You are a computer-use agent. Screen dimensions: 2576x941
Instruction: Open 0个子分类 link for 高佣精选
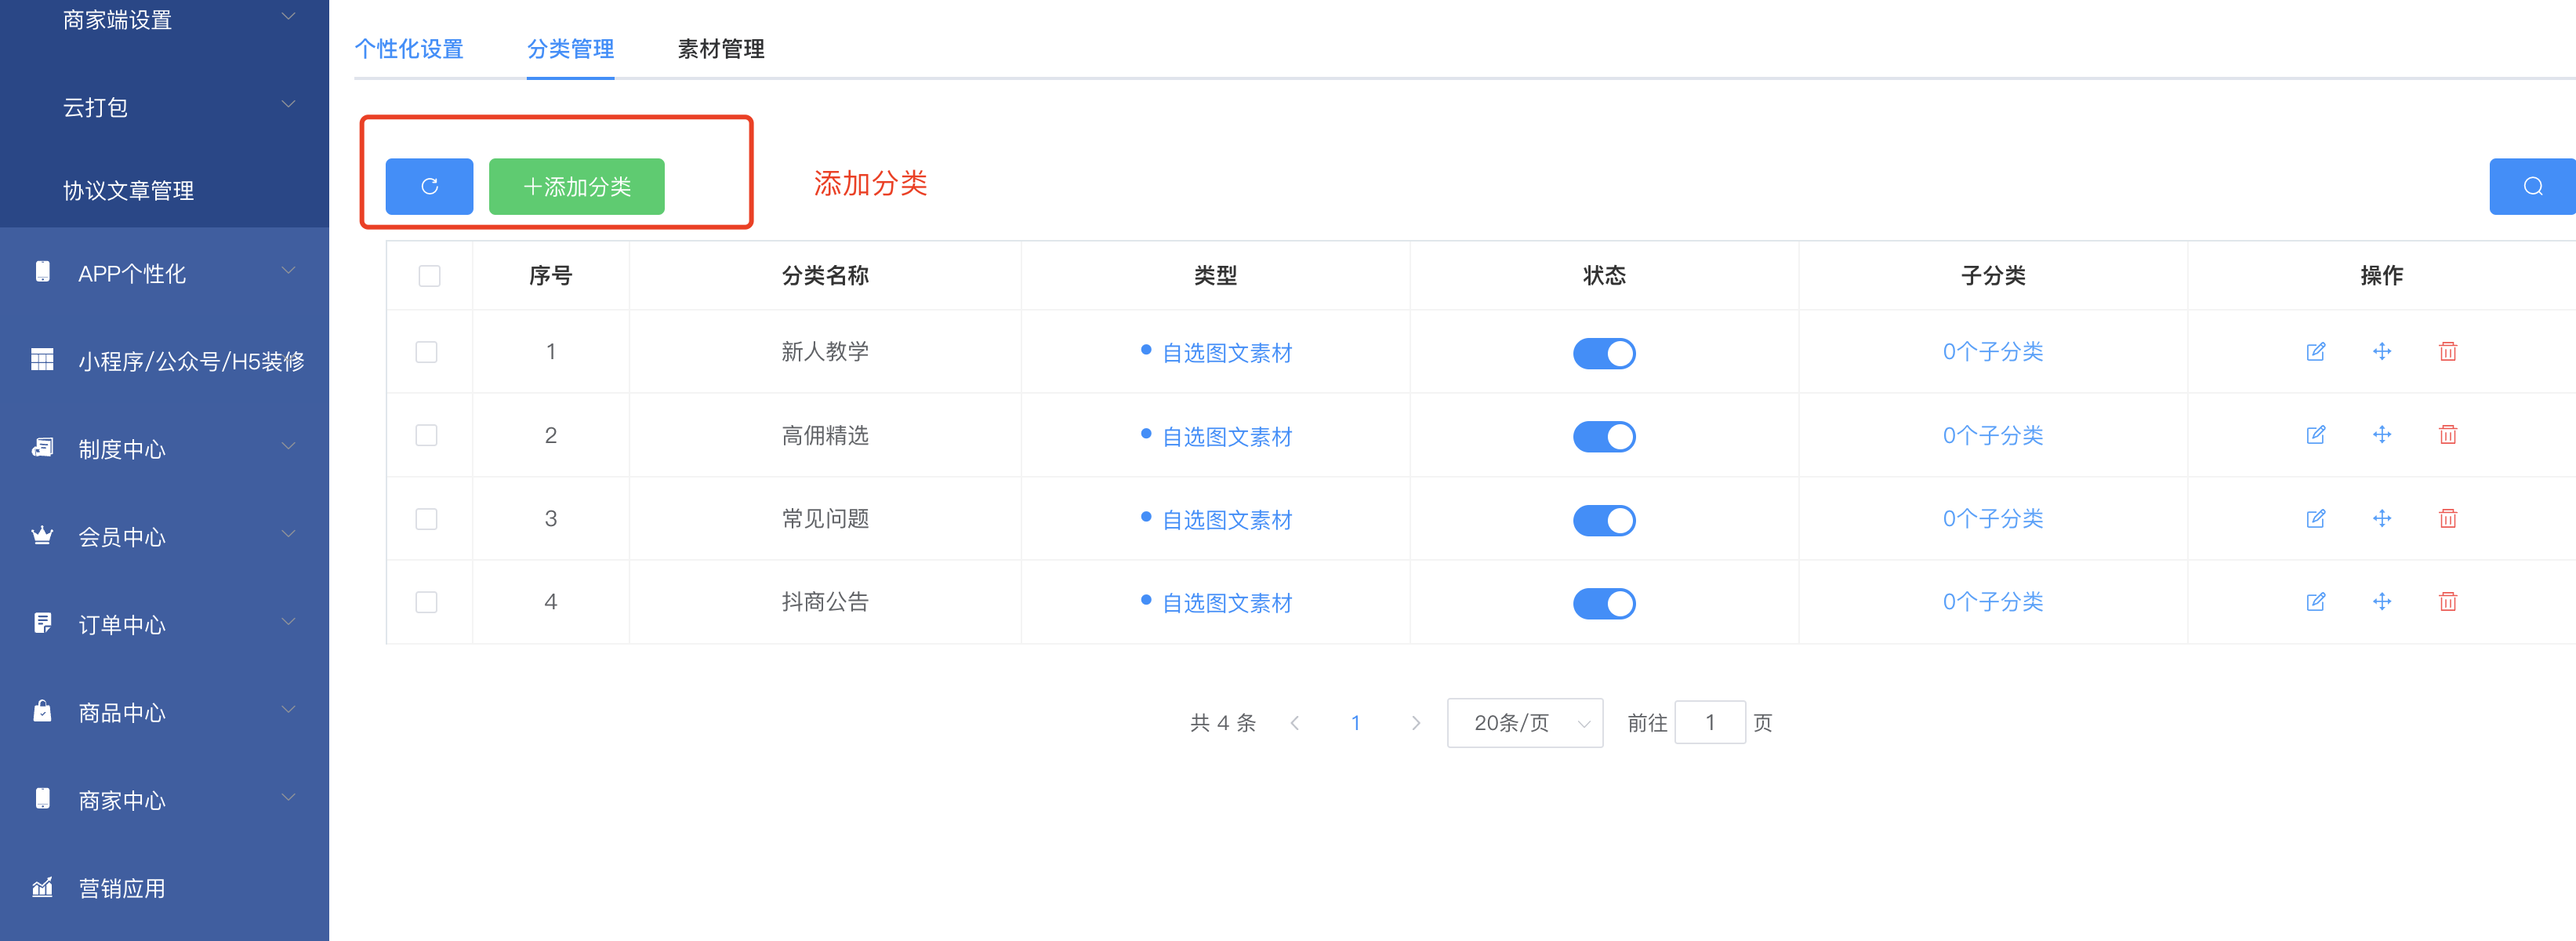tap(1992, 435)
